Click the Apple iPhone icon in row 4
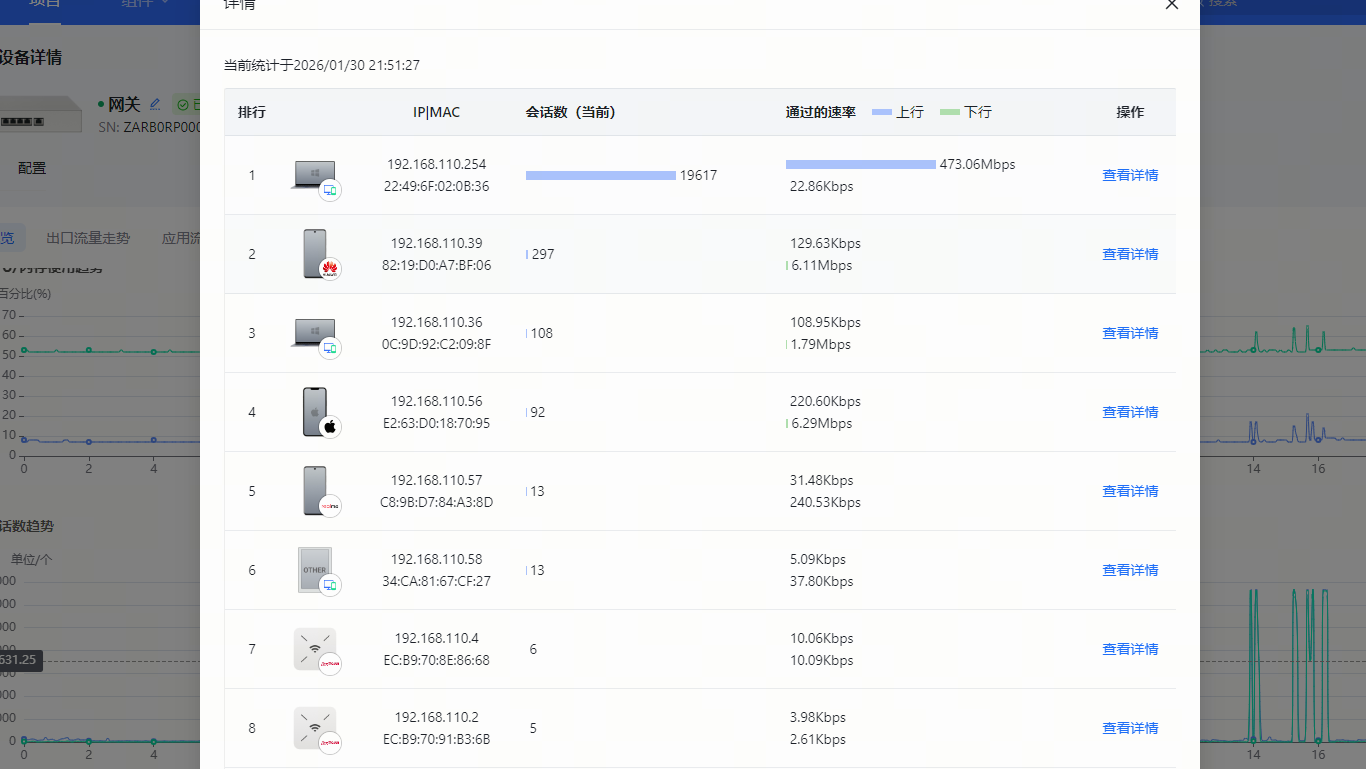The image size is (1366, 769). 315,412
